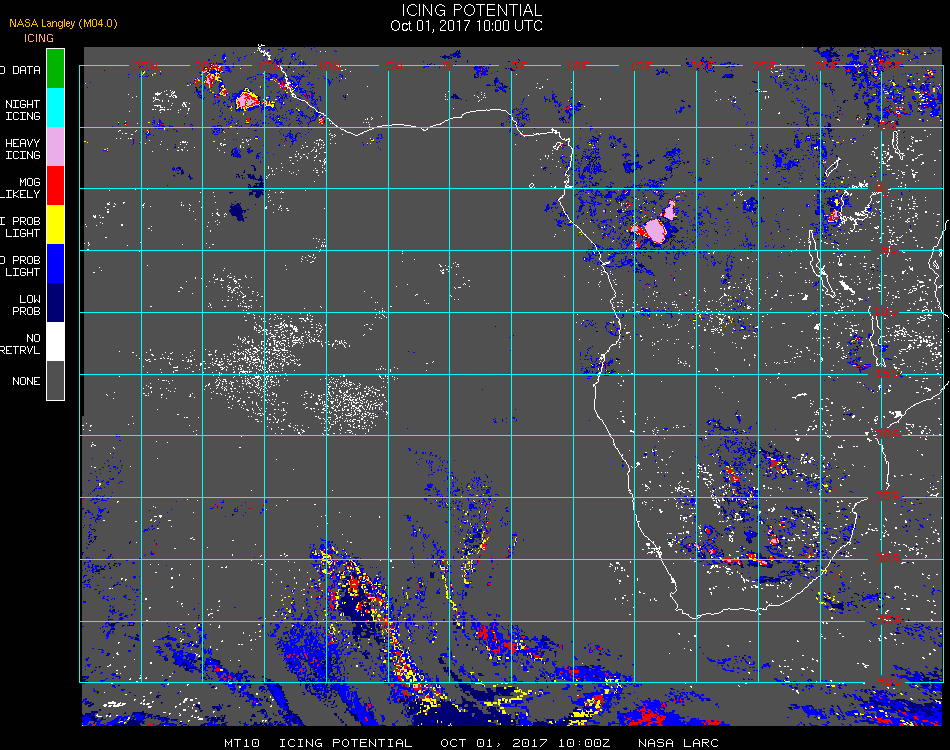
Task: Click the 10S latitude label
Action: pyautogui.click(x=886, y=311)
